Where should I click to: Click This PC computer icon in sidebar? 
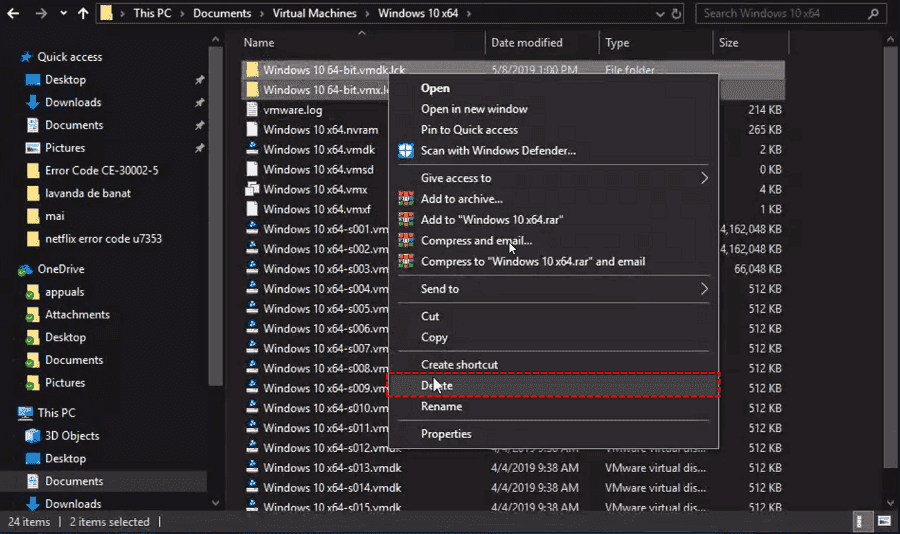pos(25,413)
